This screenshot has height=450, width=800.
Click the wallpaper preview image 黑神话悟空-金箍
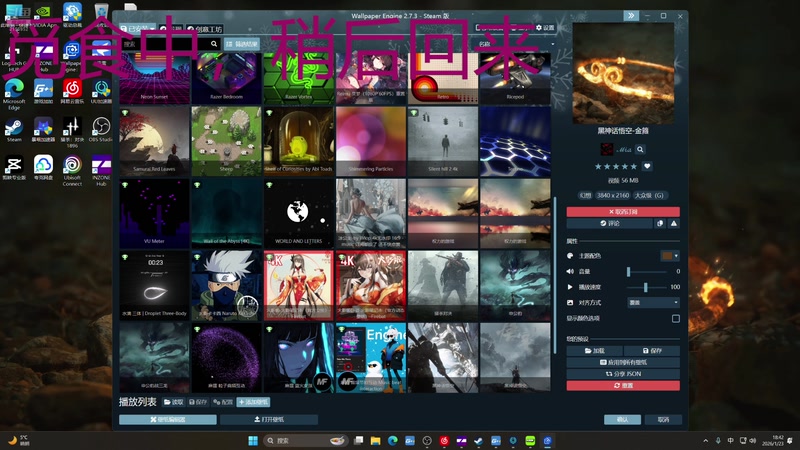(623, 73)
